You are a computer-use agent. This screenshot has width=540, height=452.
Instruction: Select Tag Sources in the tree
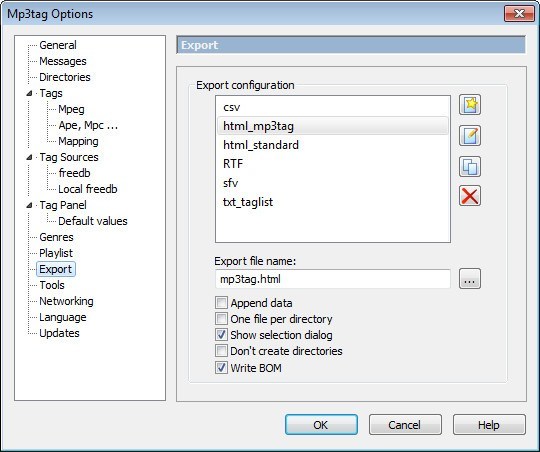pos(69,157)
